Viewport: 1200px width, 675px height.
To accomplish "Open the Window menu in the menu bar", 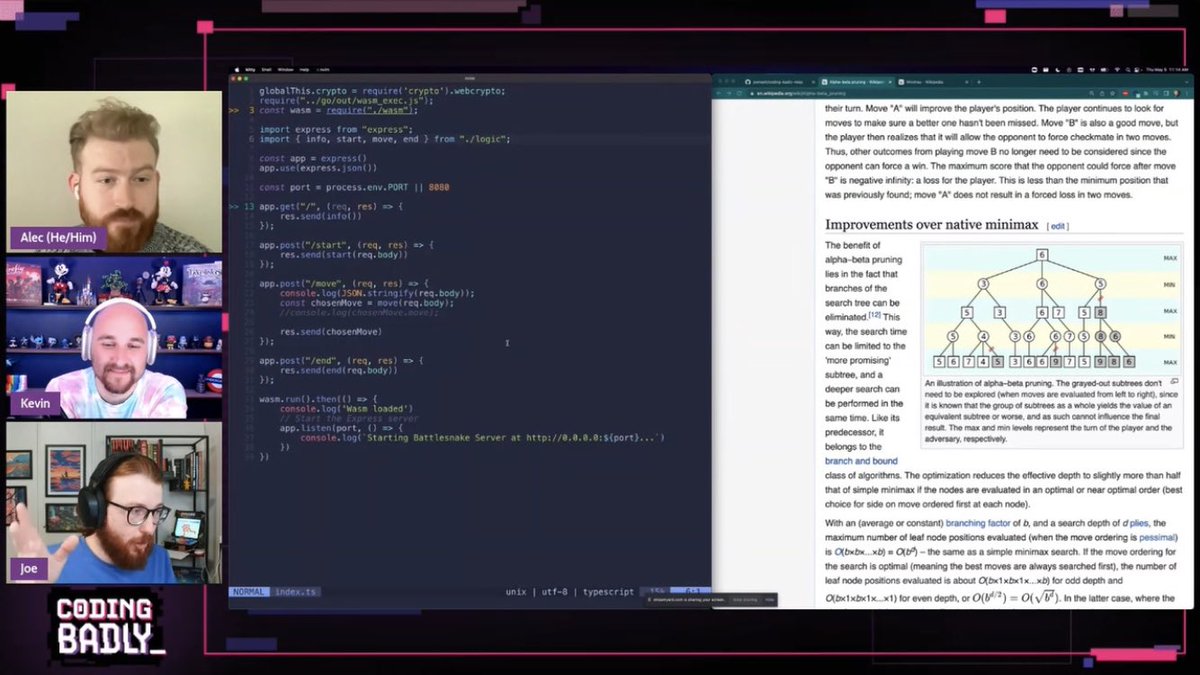I will (285, 70).
